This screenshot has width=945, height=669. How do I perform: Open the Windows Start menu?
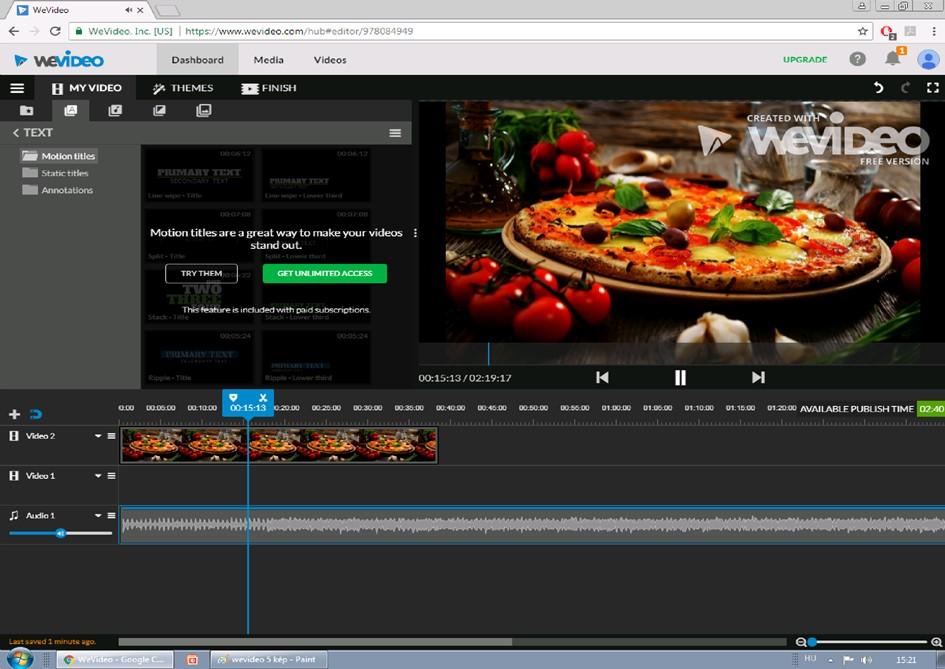point(19,659)
